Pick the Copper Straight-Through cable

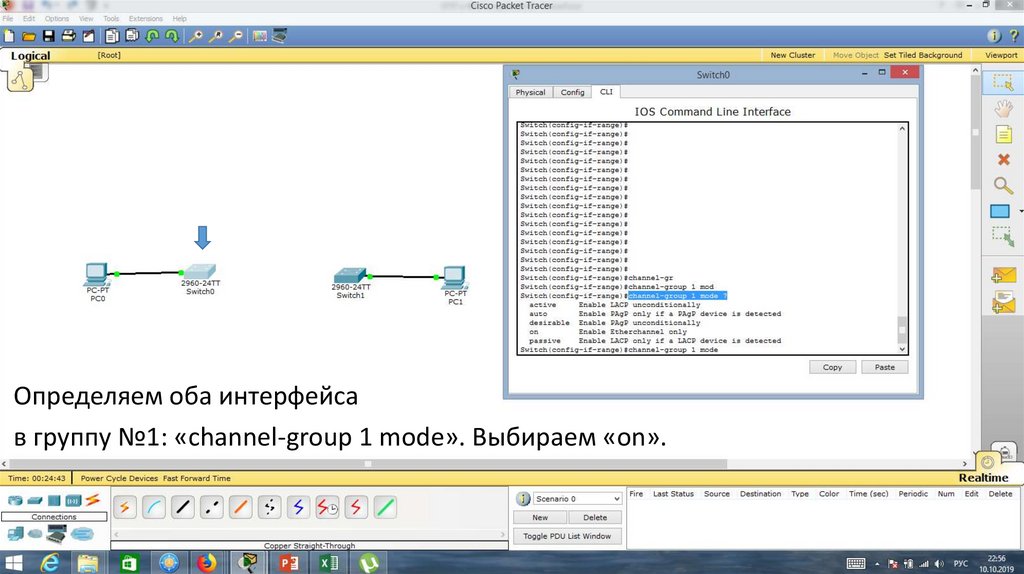183,507
